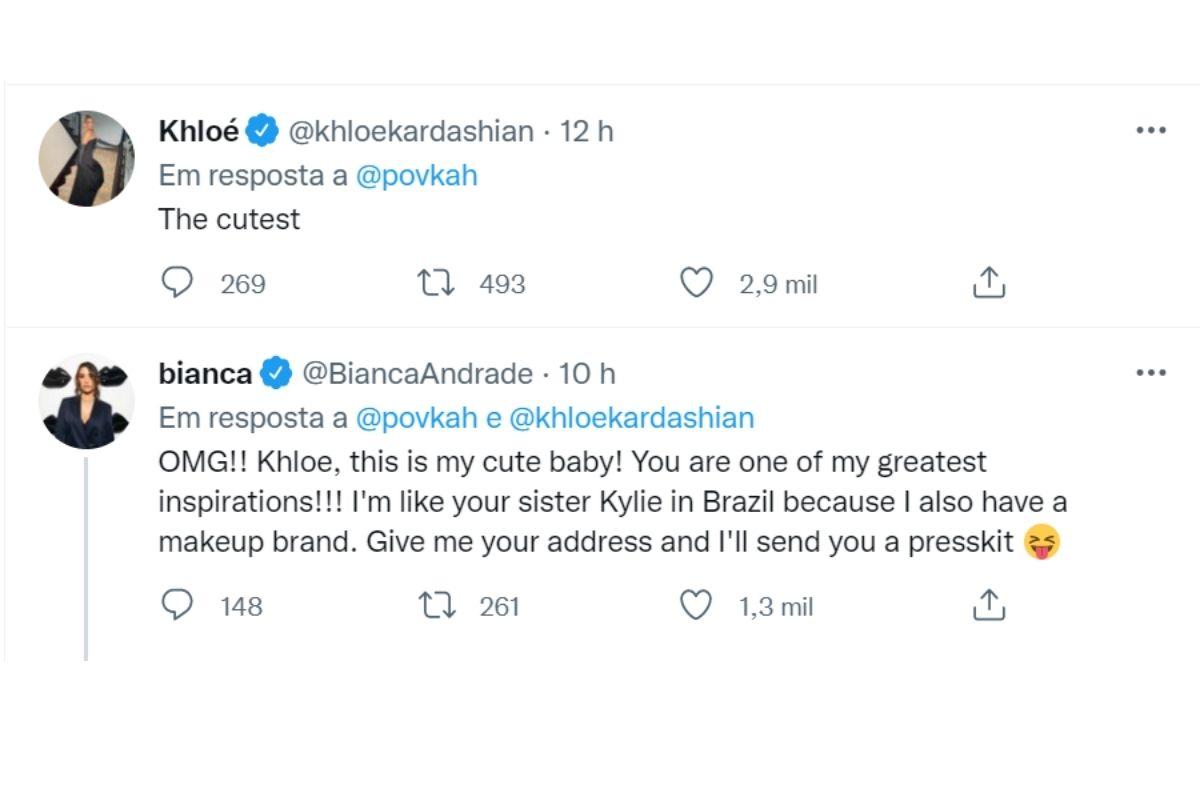This screenshot has width=1200, height=800.
Task: Open the 10 h timestamp on bianca's tweet
Action: pyautogui.click(x=586, y=373)
